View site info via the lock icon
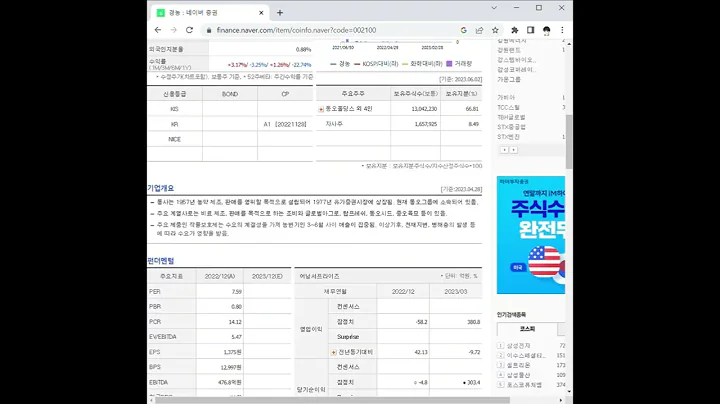Viewport: 720px width, 404px height. pos(209,30)
